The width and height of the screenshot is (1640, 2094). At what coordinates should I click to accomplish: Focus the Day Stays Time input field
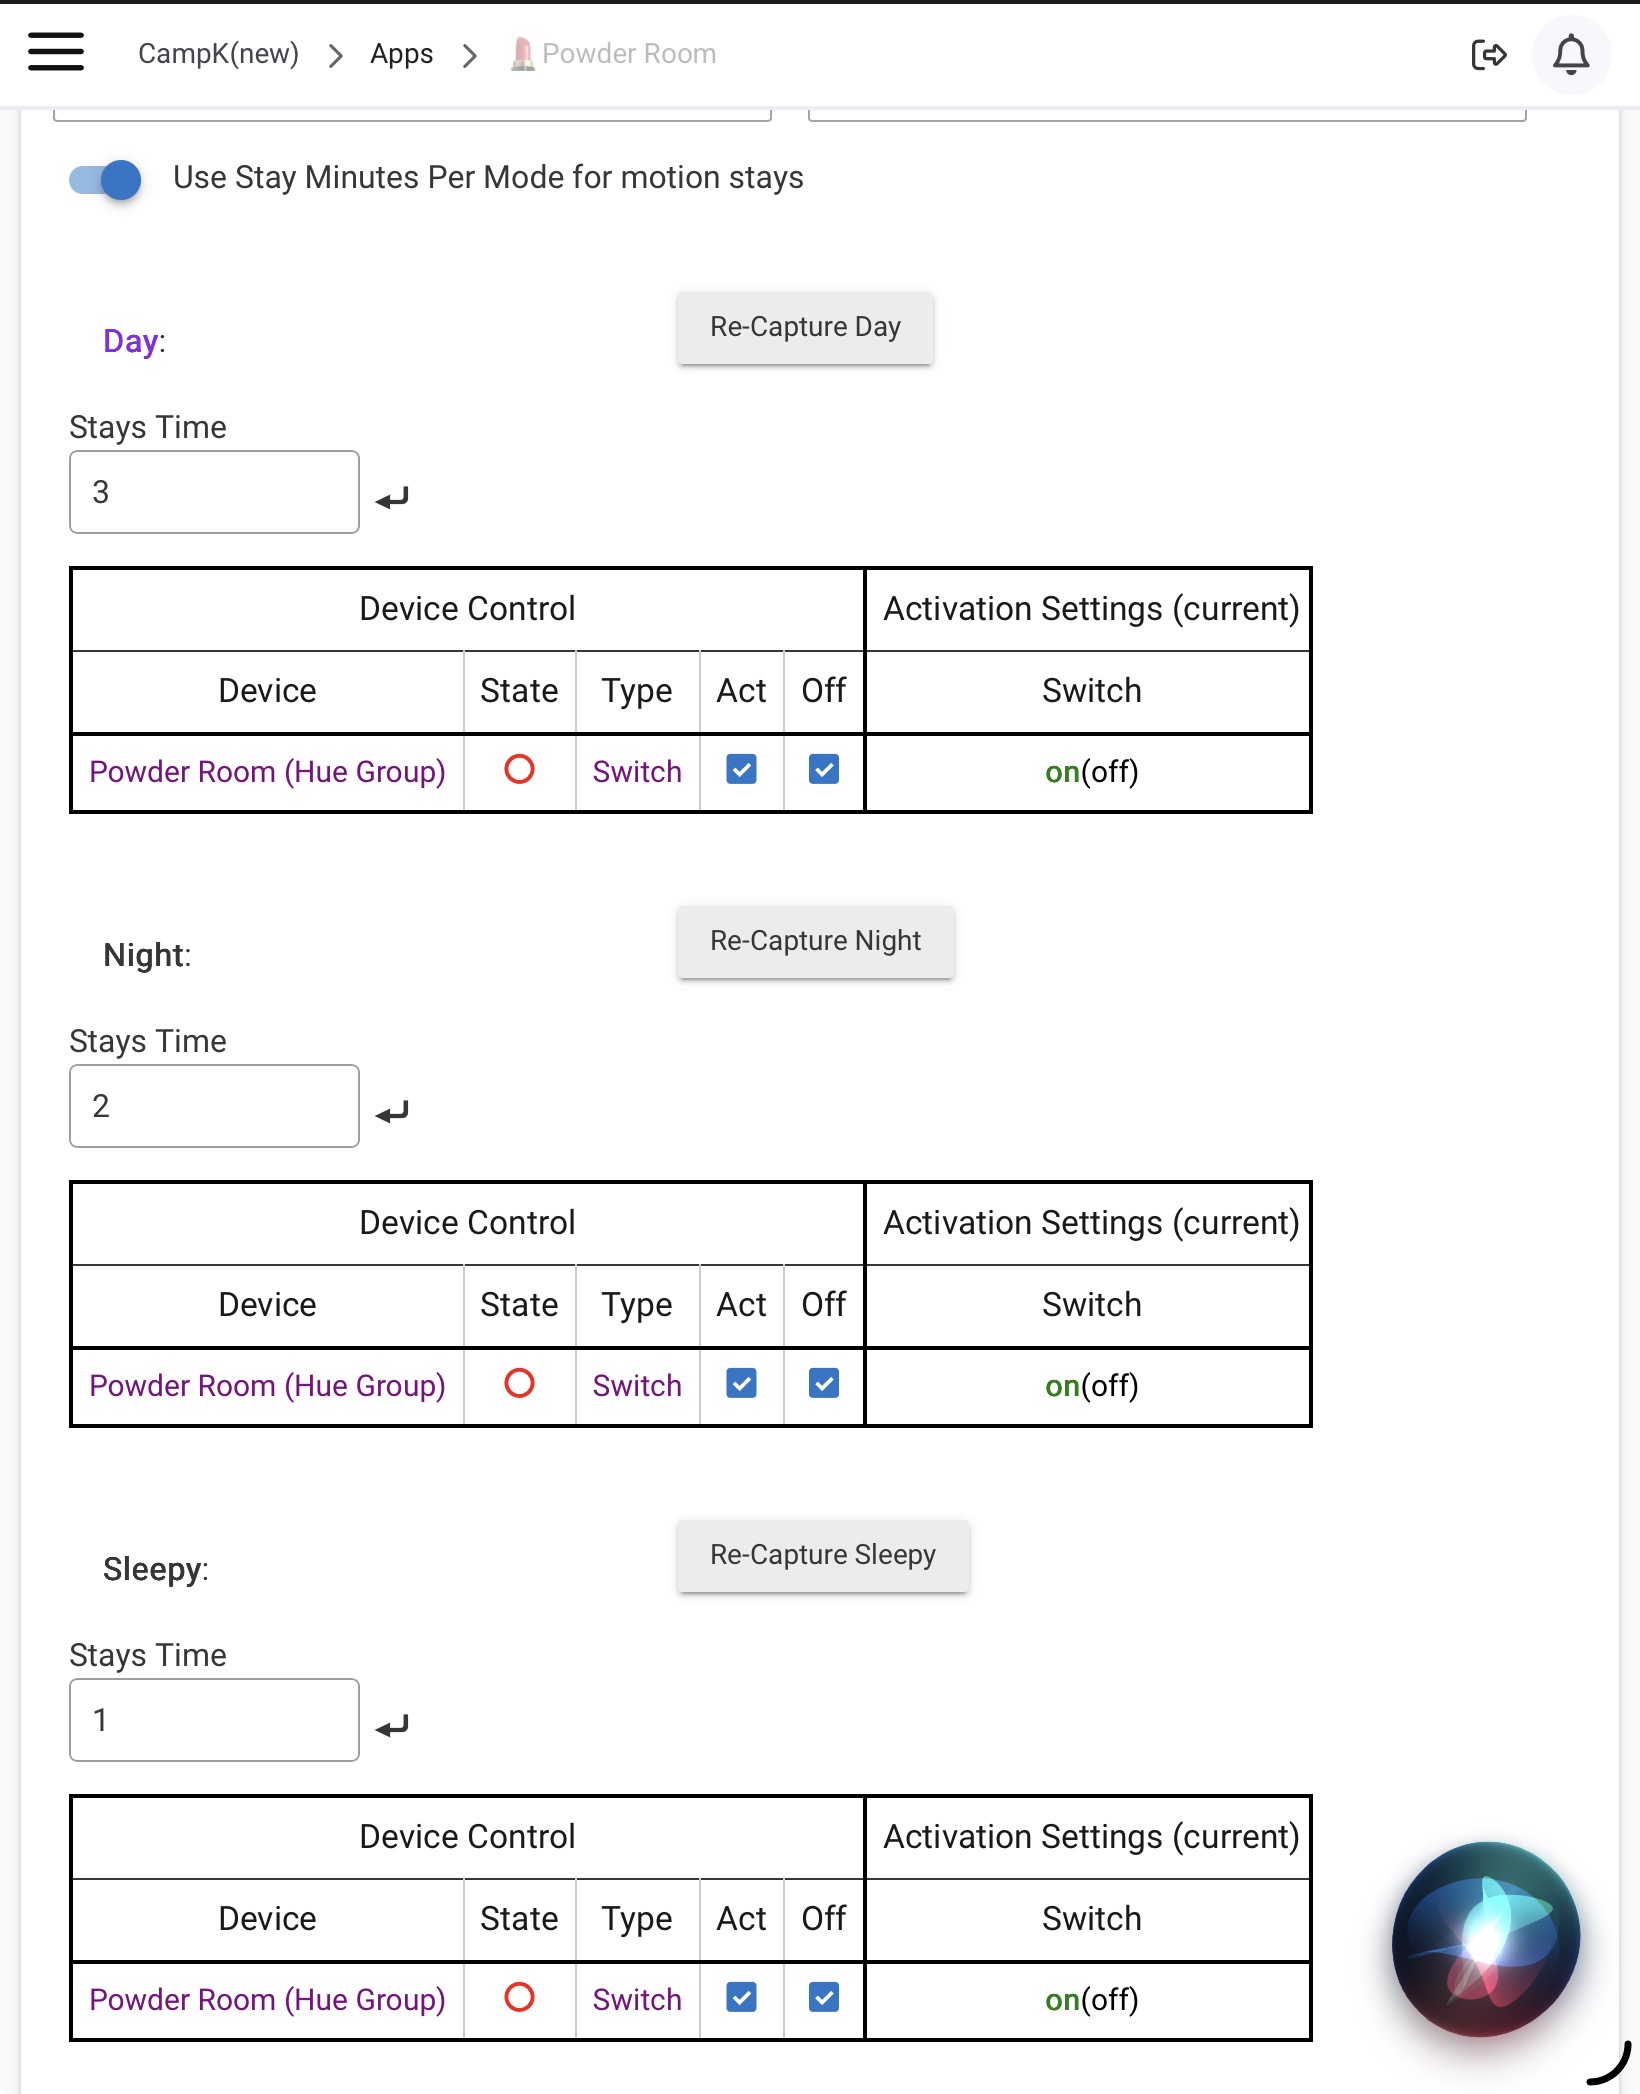tap(214, 492)
